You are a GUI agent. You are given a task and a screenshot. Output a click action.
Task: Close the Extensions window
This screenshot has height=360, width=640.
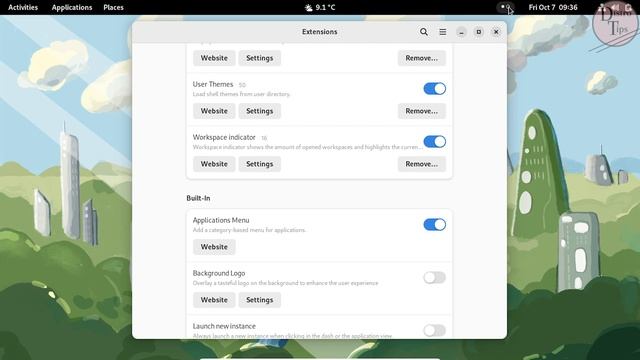pyautogui.click(x=496, y=32)
